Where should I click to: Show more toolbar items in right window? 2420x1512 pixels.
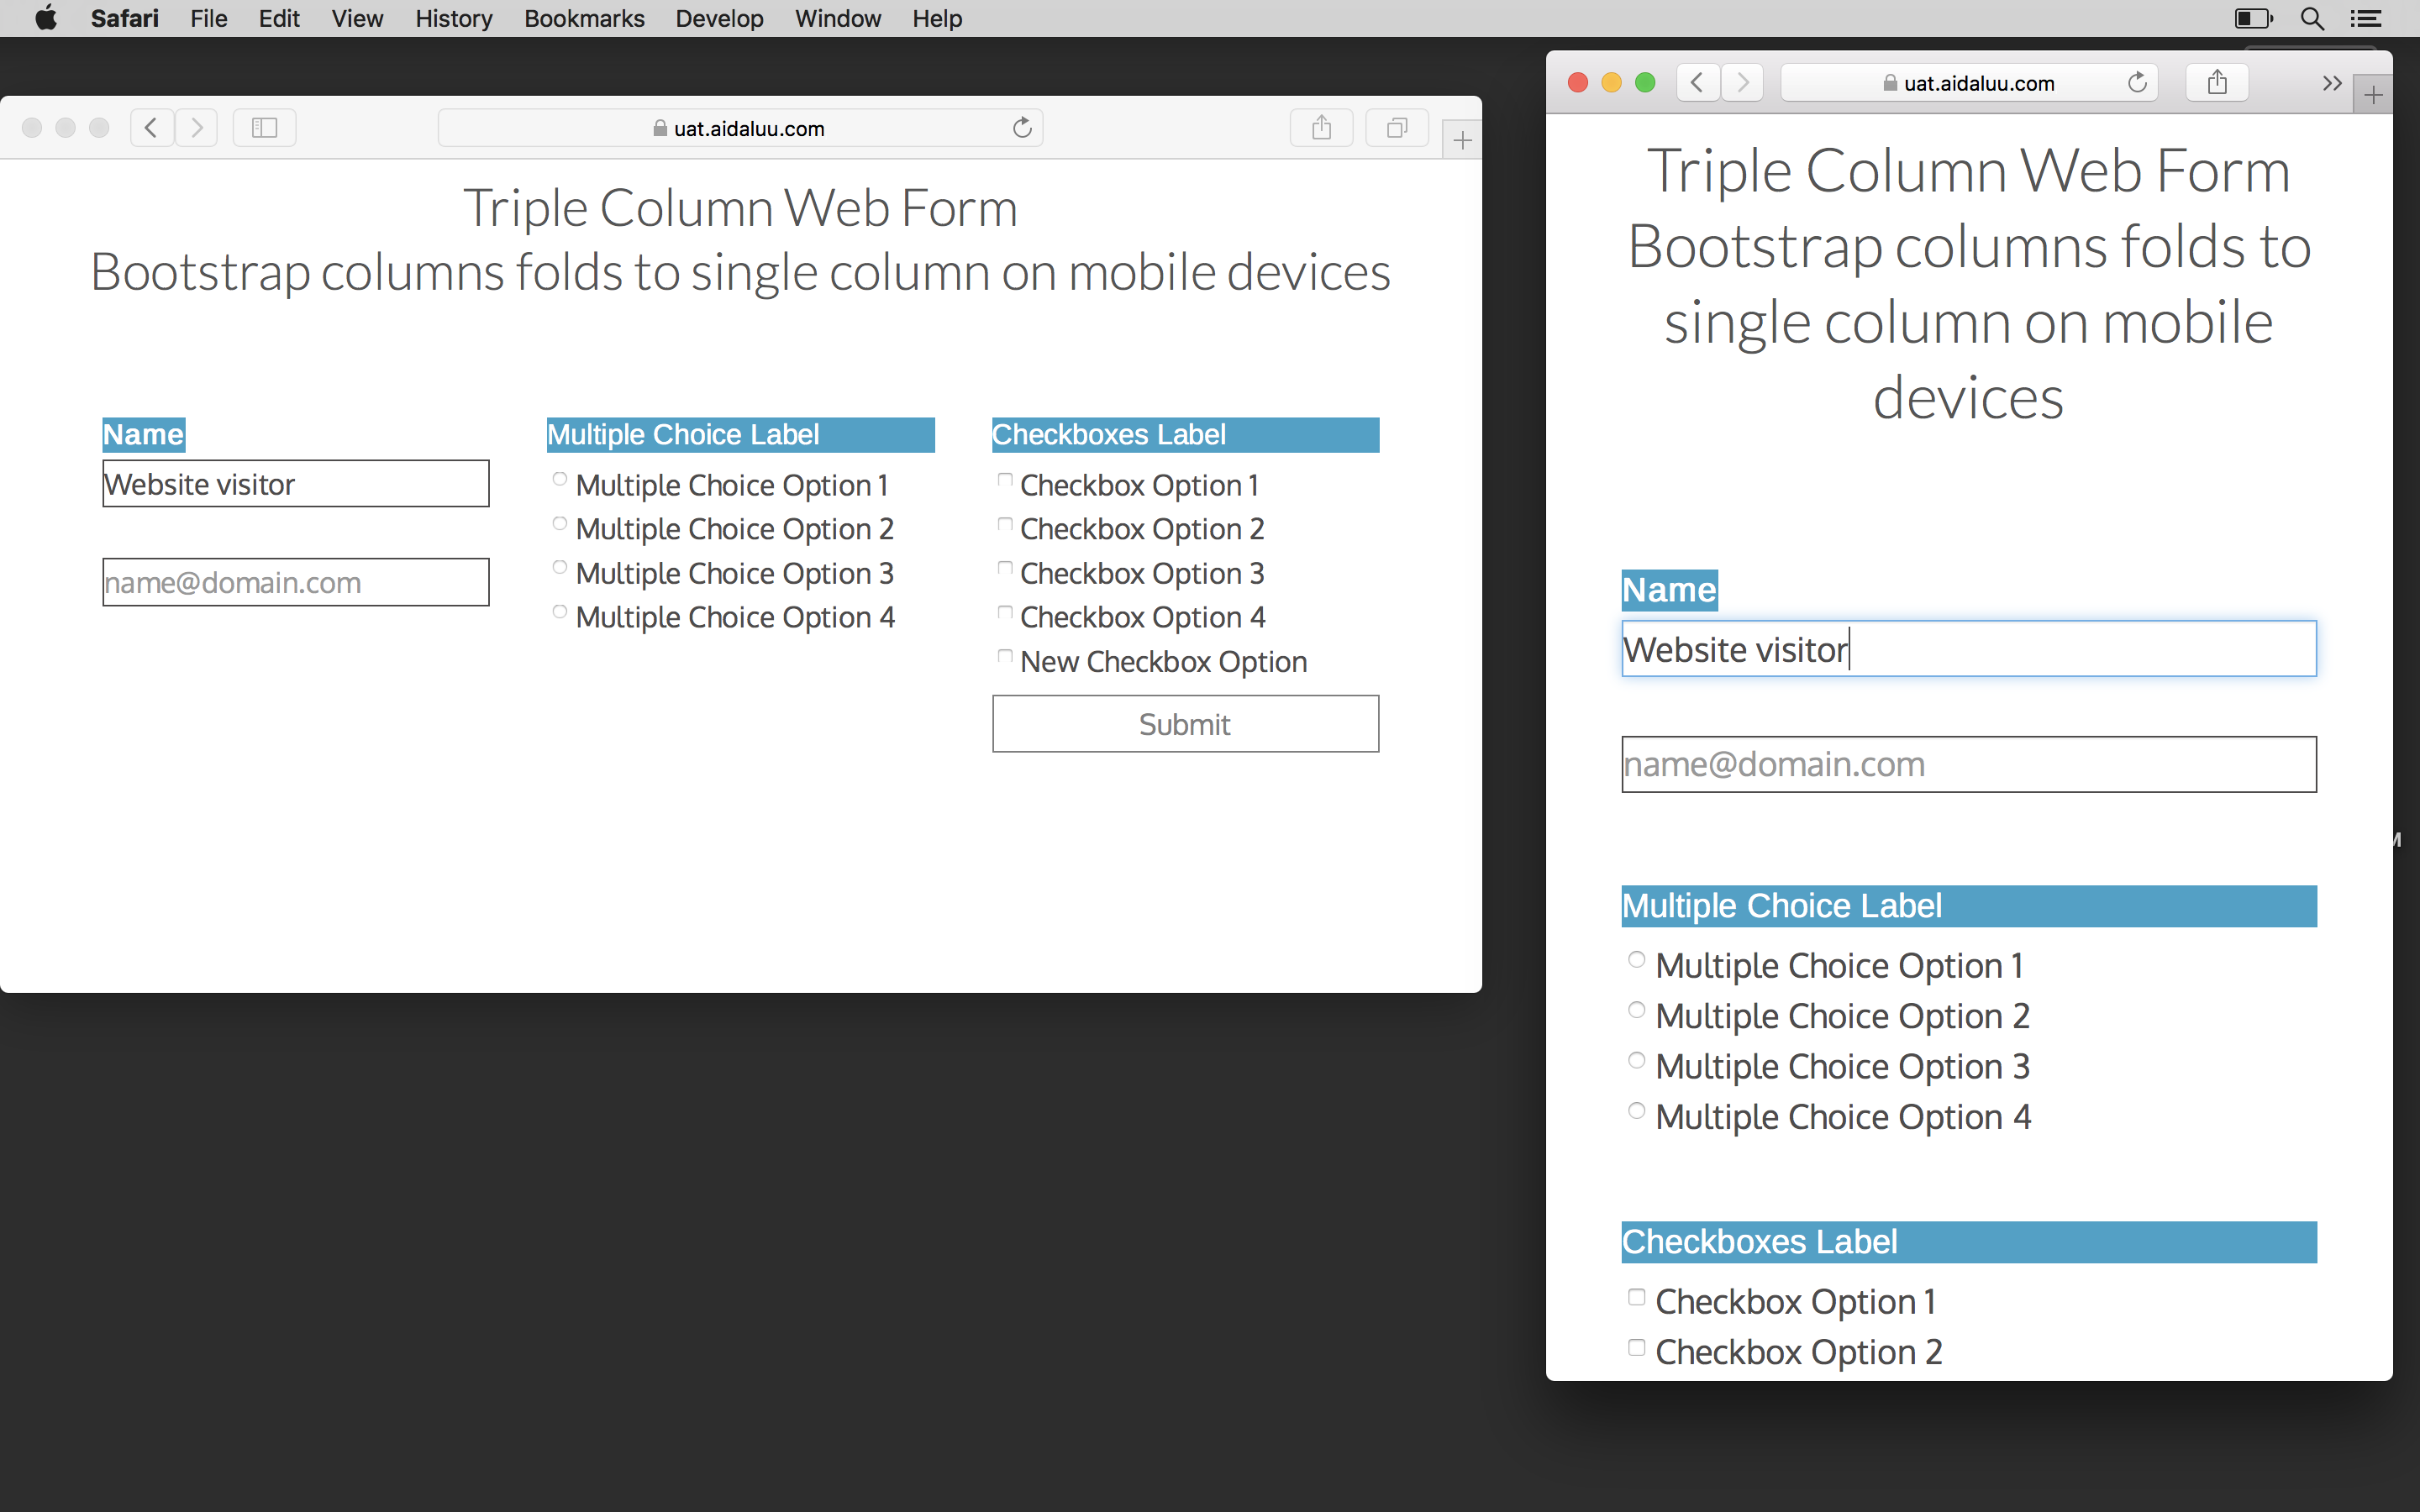[2332, 83]
